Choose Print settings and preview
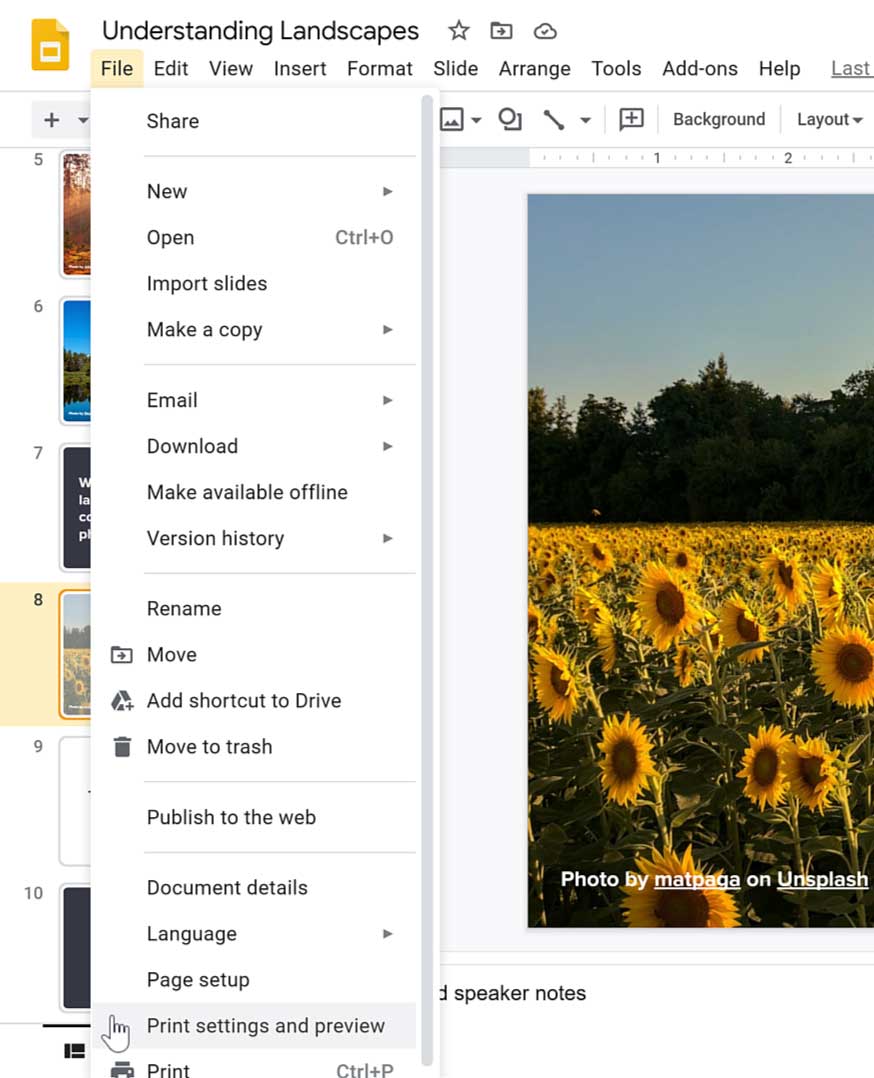 click(266, 1026)
